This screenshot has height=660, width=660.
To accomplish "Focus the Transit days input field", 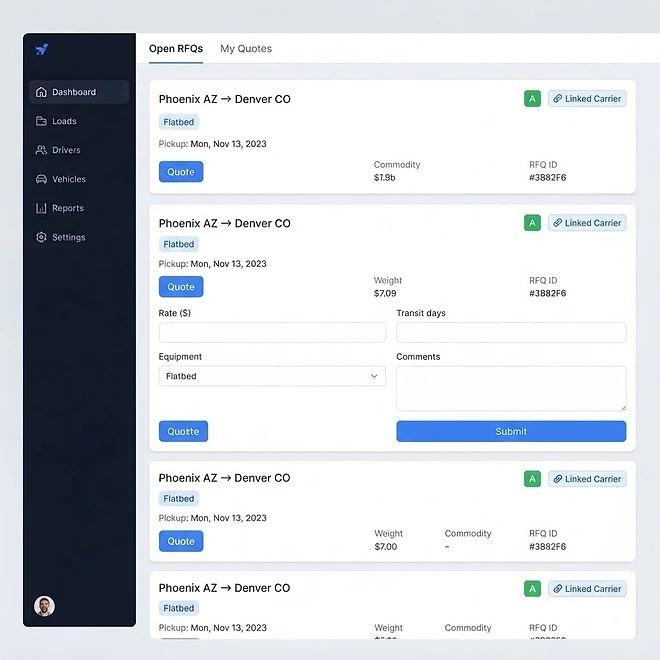I will click(511, 333).
